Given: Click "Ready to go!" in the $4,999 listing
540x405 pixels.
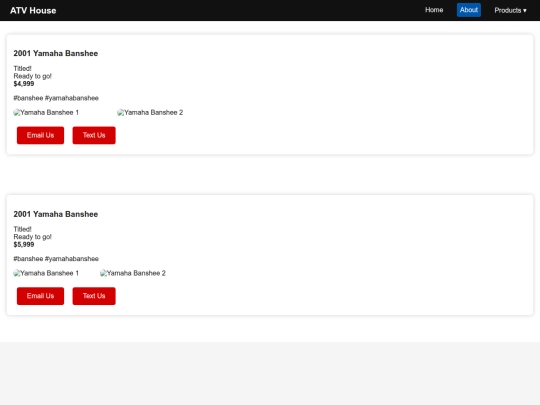Looking at the screenshot, I should [x=33, y=76].
